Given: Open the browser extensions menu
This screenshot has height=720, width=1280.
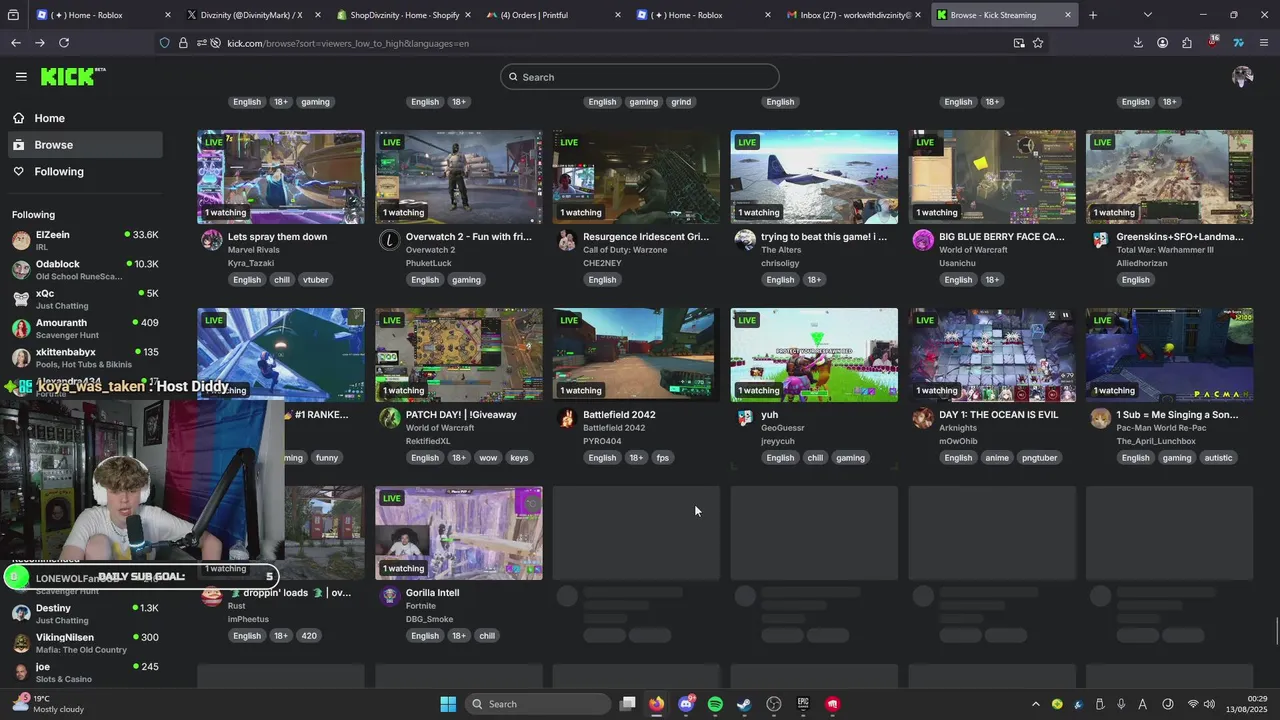Looking at the screenshot, I should pos(1187,43).
